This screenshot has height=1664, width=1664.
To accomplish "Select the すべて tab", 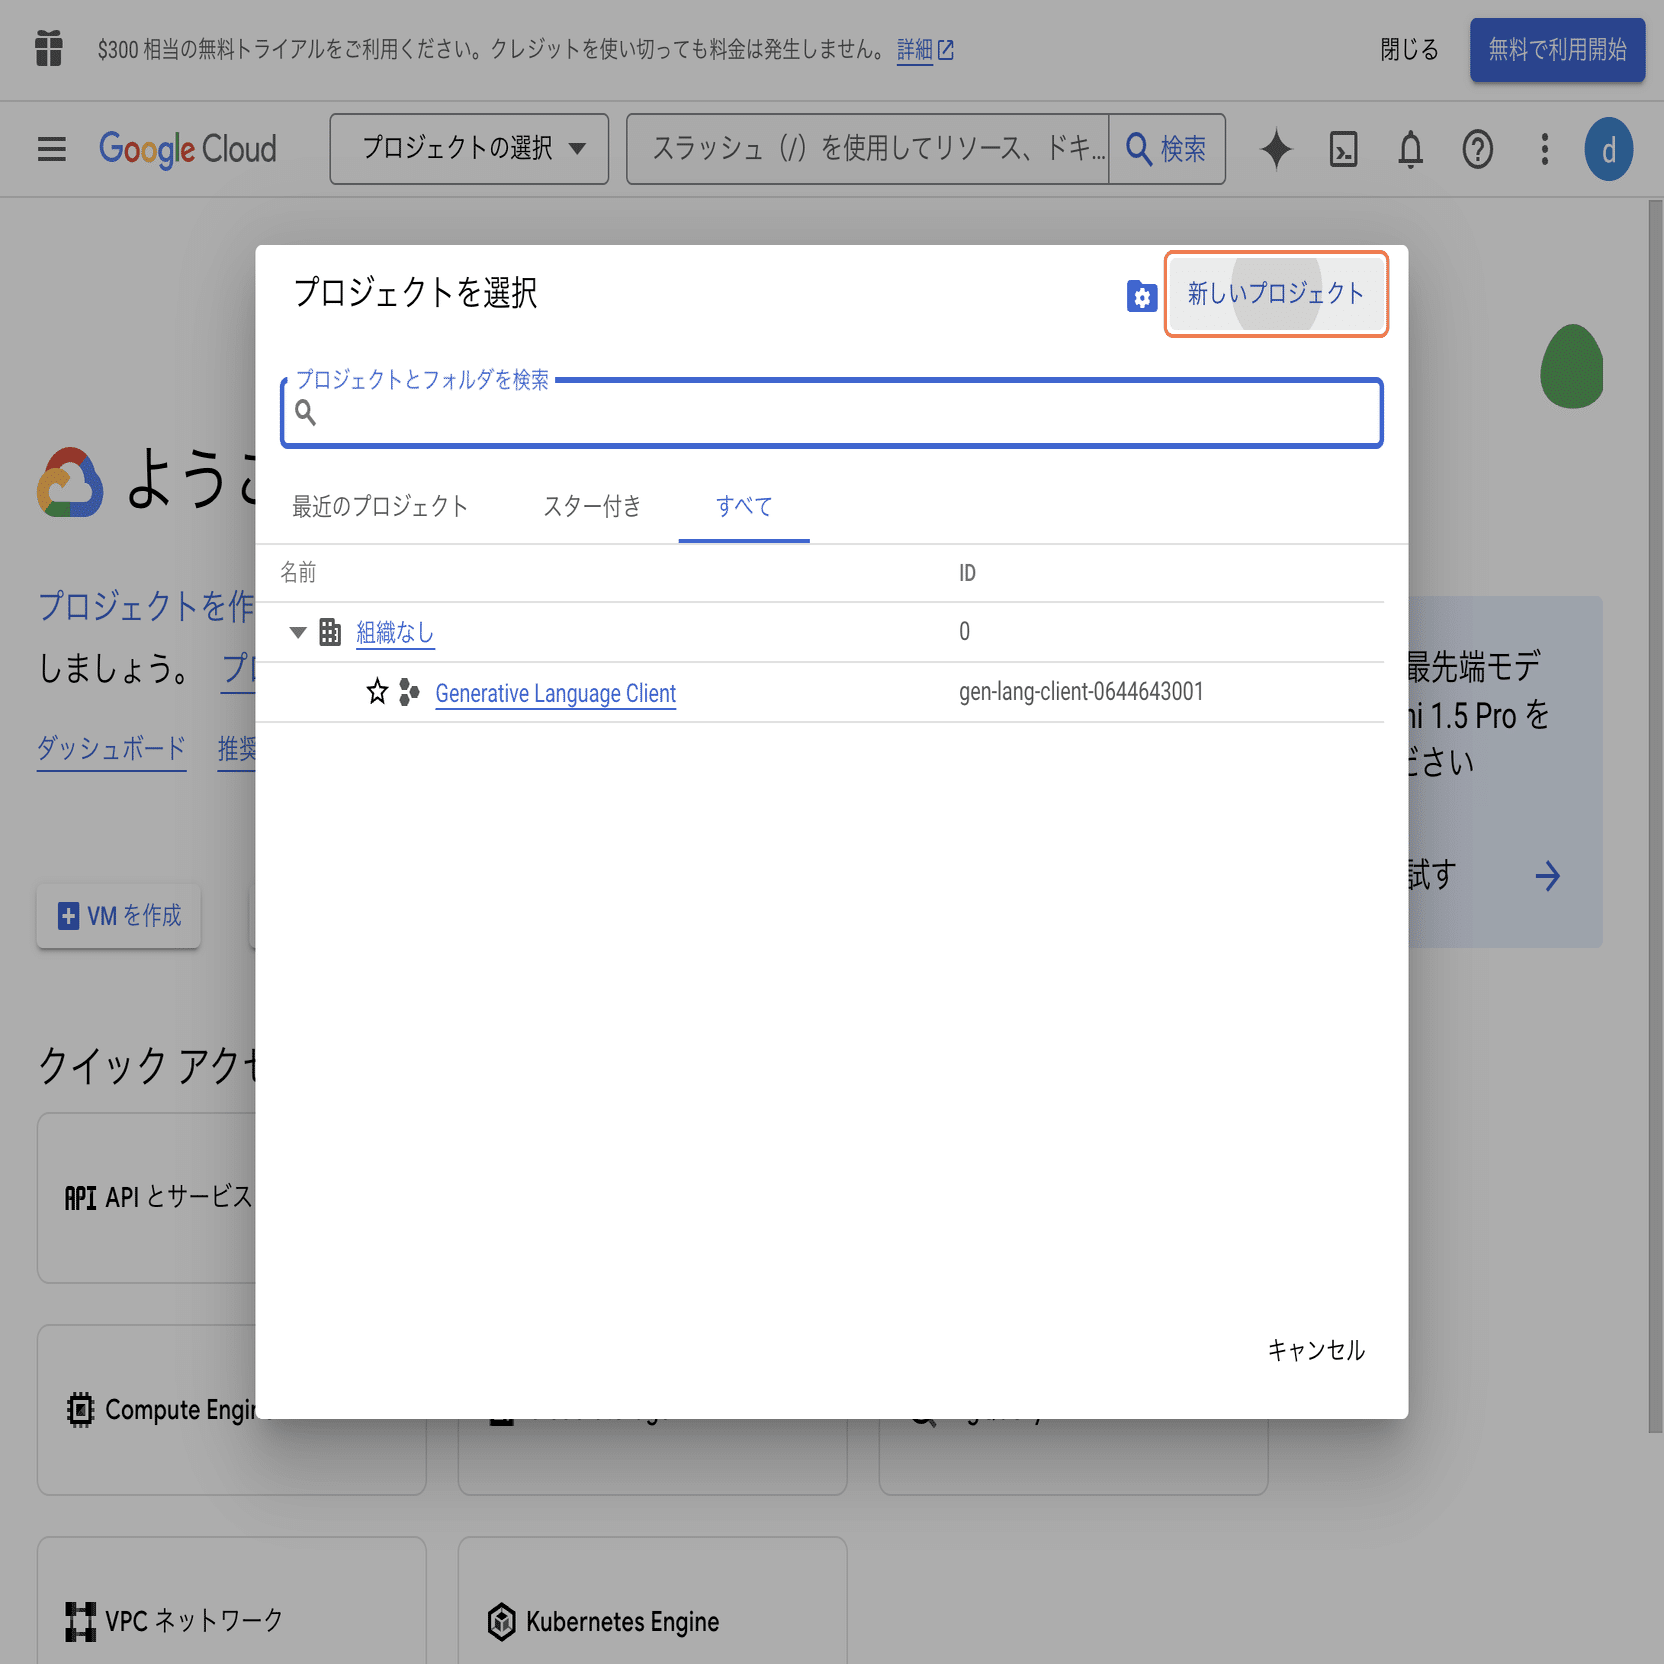I will [744, 506].
